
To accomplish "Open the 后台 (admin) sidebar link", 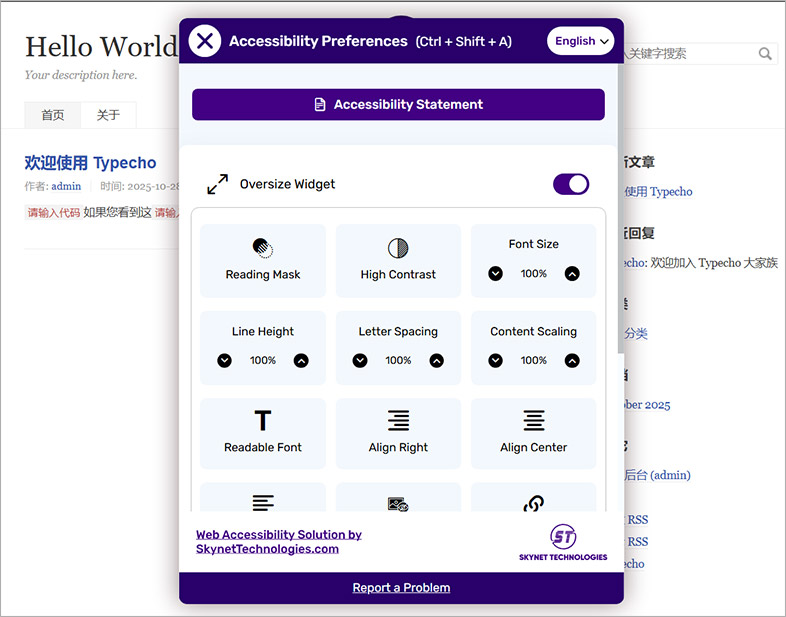I will coord(657,475).
